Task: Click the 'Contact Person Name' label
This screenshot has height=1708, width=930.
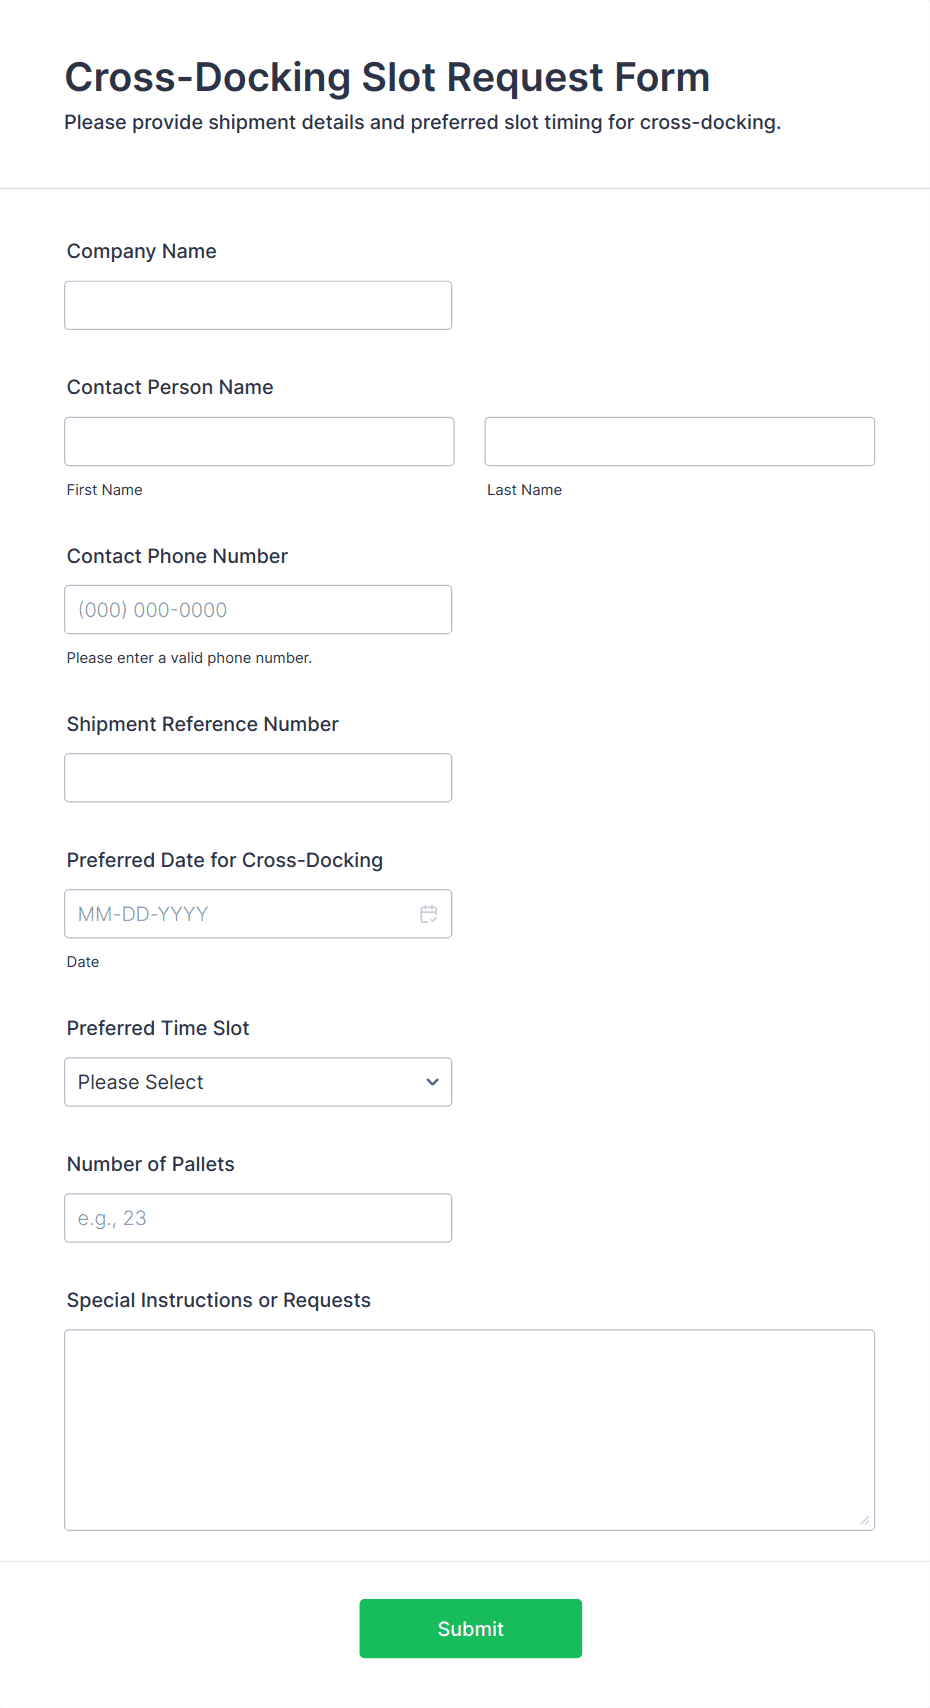Action: [170, 387]
